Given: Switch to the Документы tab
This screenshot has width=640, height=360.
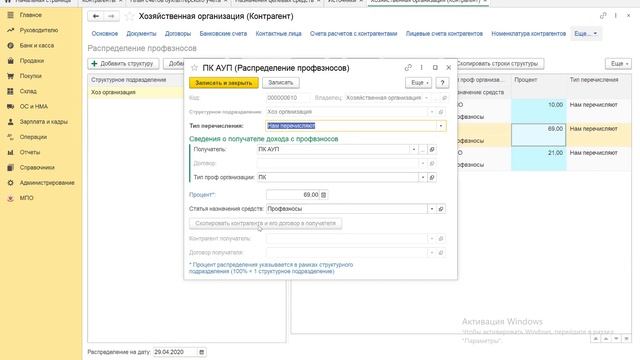Looking at the screenshot, I should pyautogui.click(x=141, y=33).
